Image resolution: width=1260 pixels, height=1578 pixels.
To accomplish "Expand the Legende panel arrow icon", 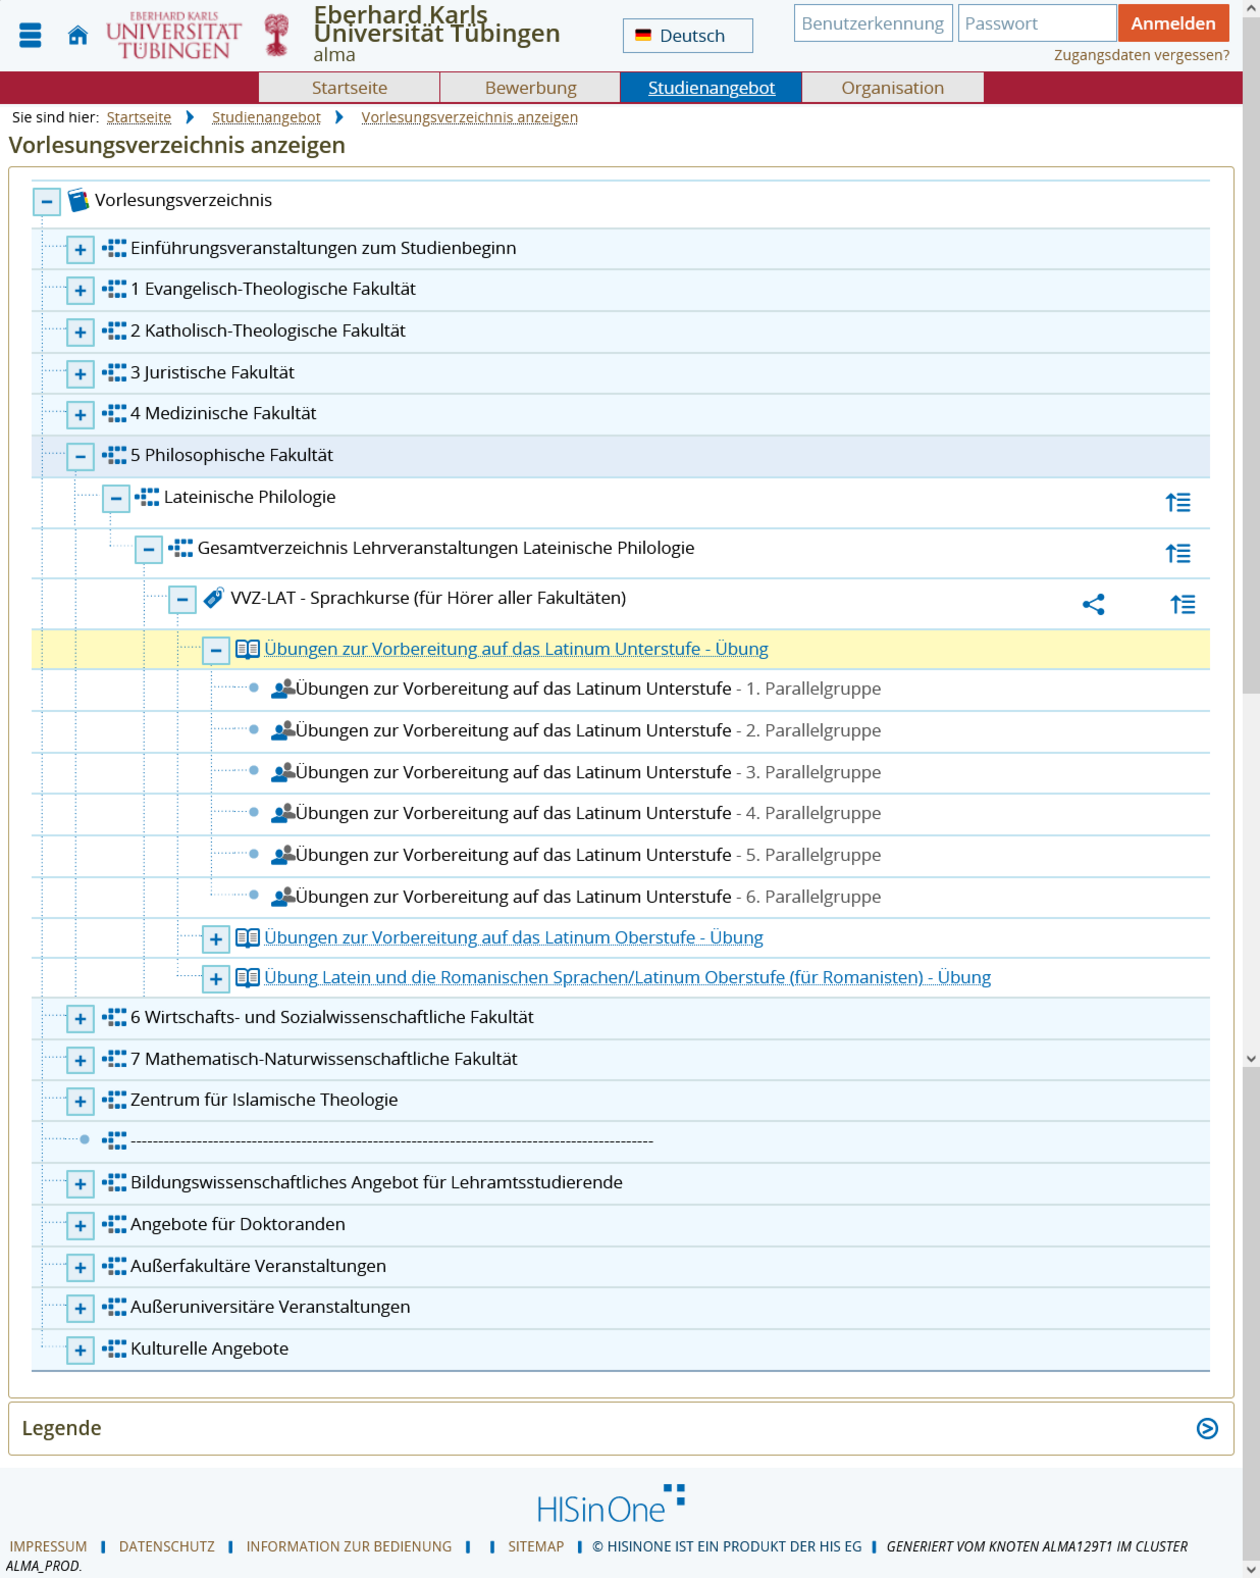I will pos(1207,1428).
